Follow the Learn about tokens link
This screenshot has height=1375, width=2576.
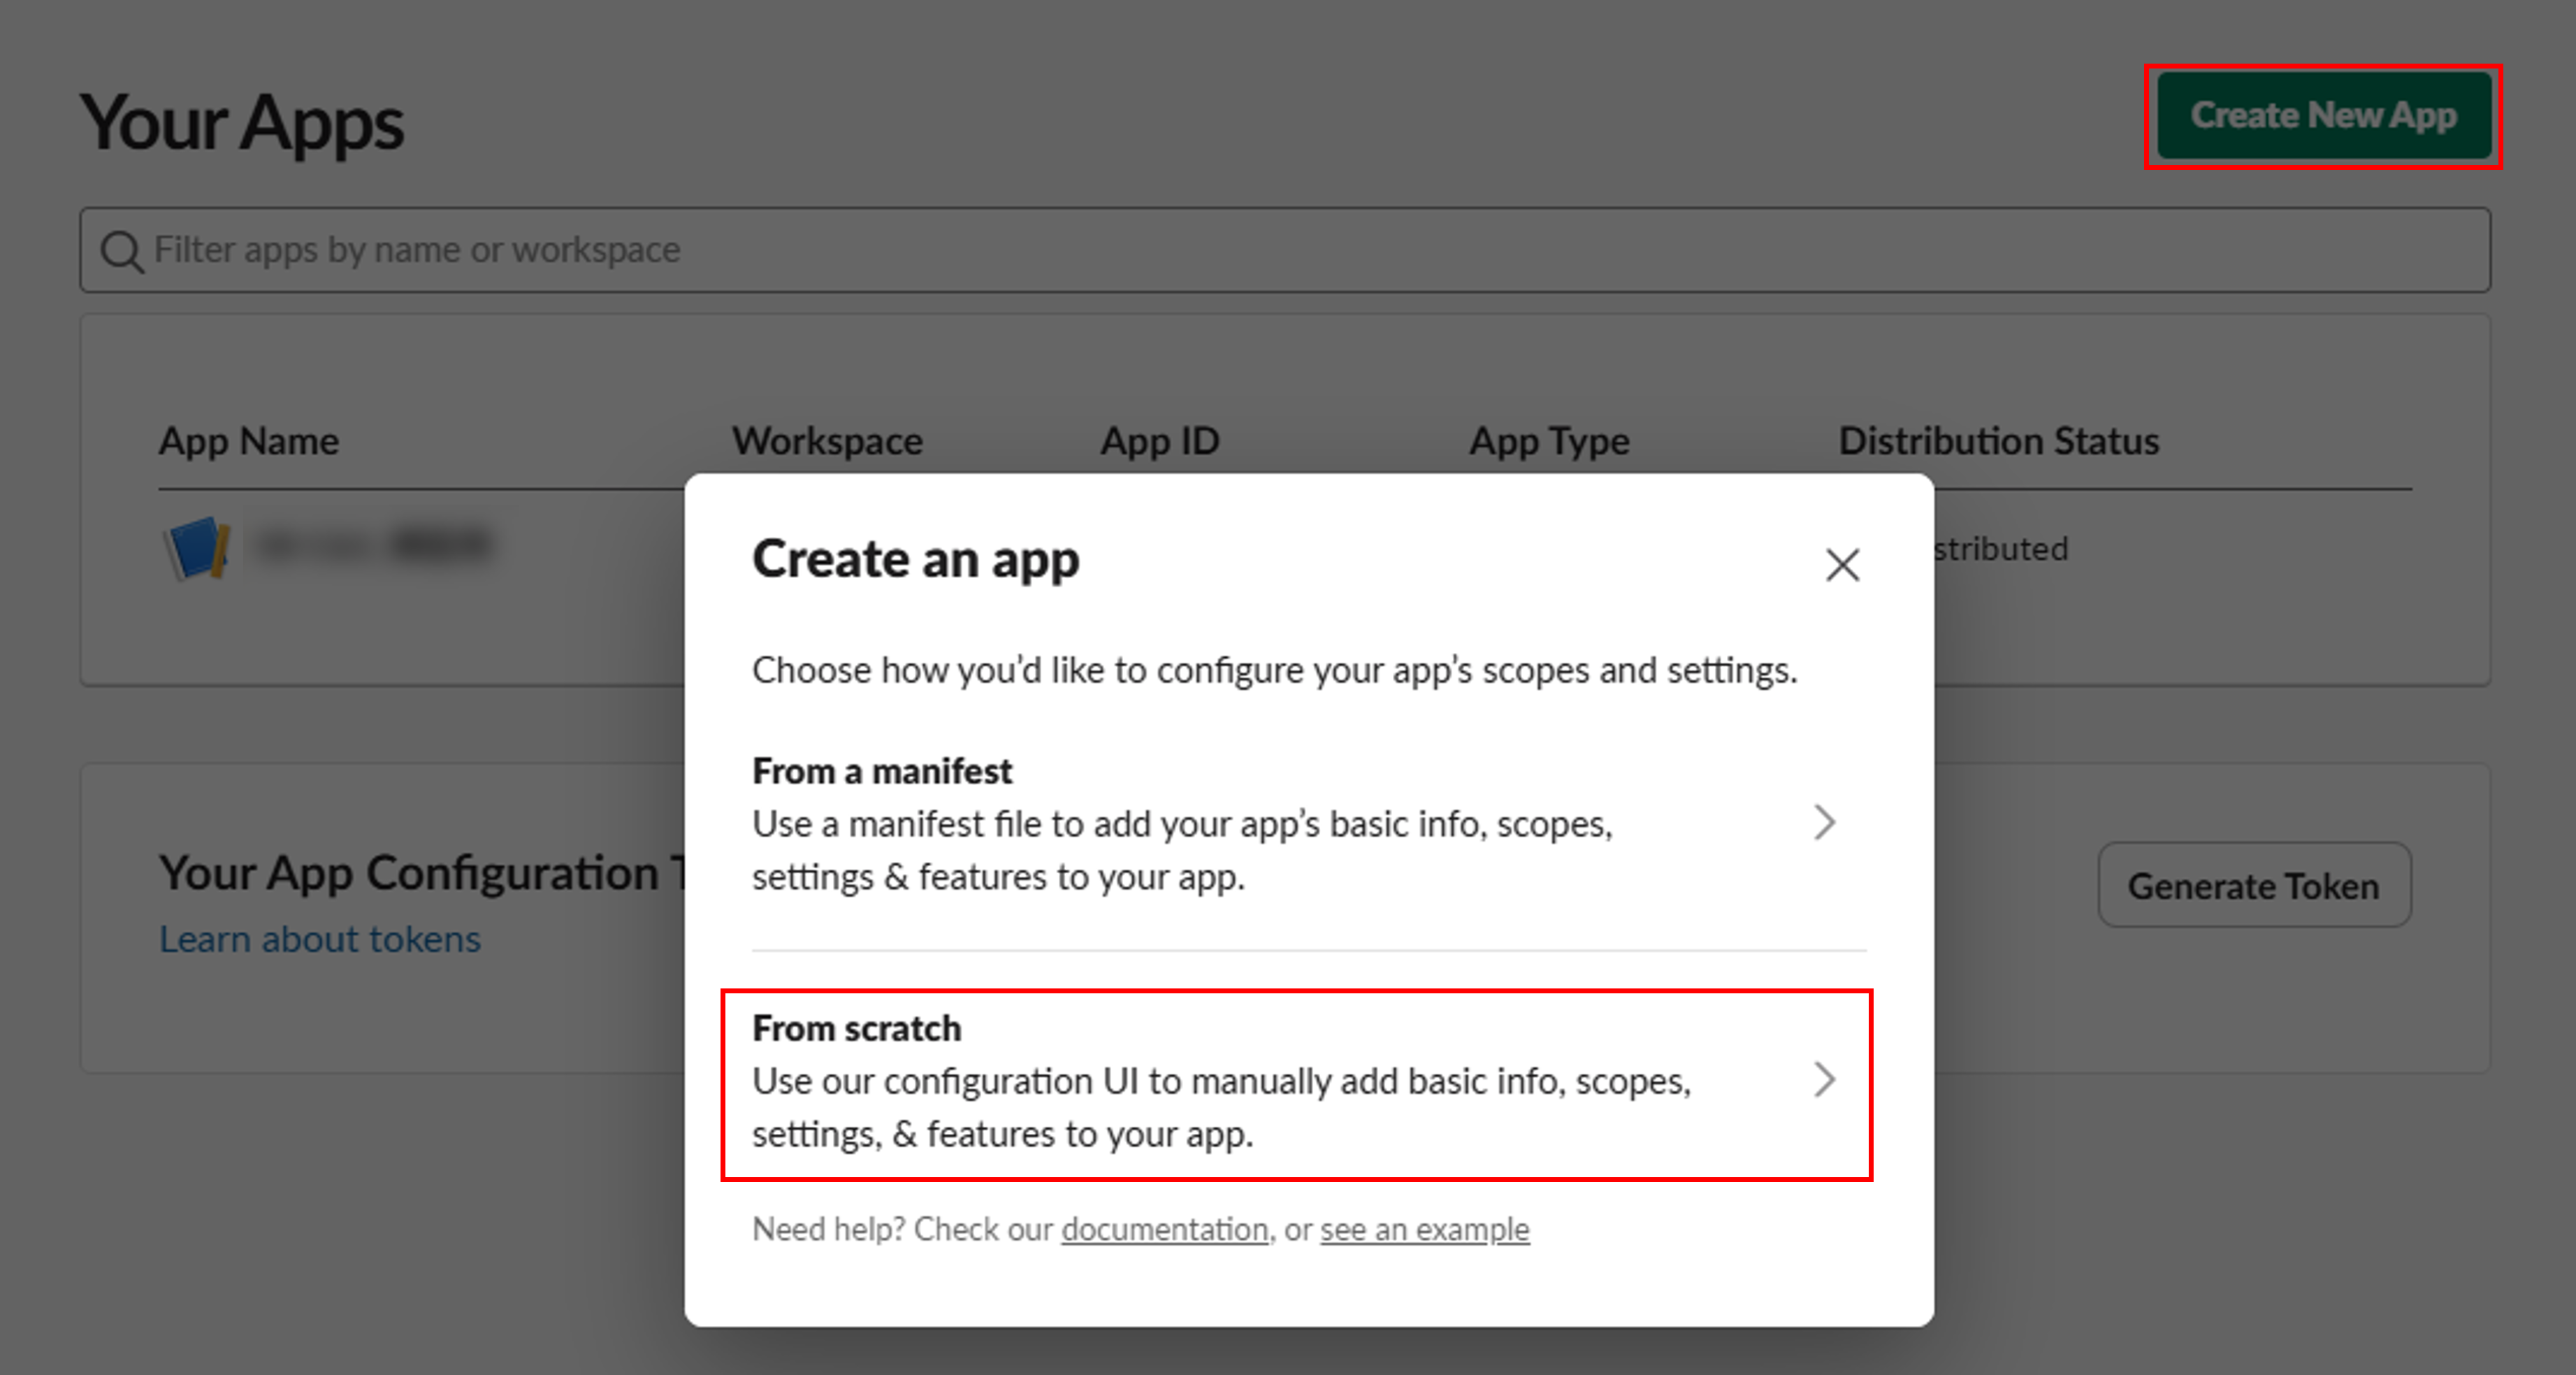tap(320, 940)
